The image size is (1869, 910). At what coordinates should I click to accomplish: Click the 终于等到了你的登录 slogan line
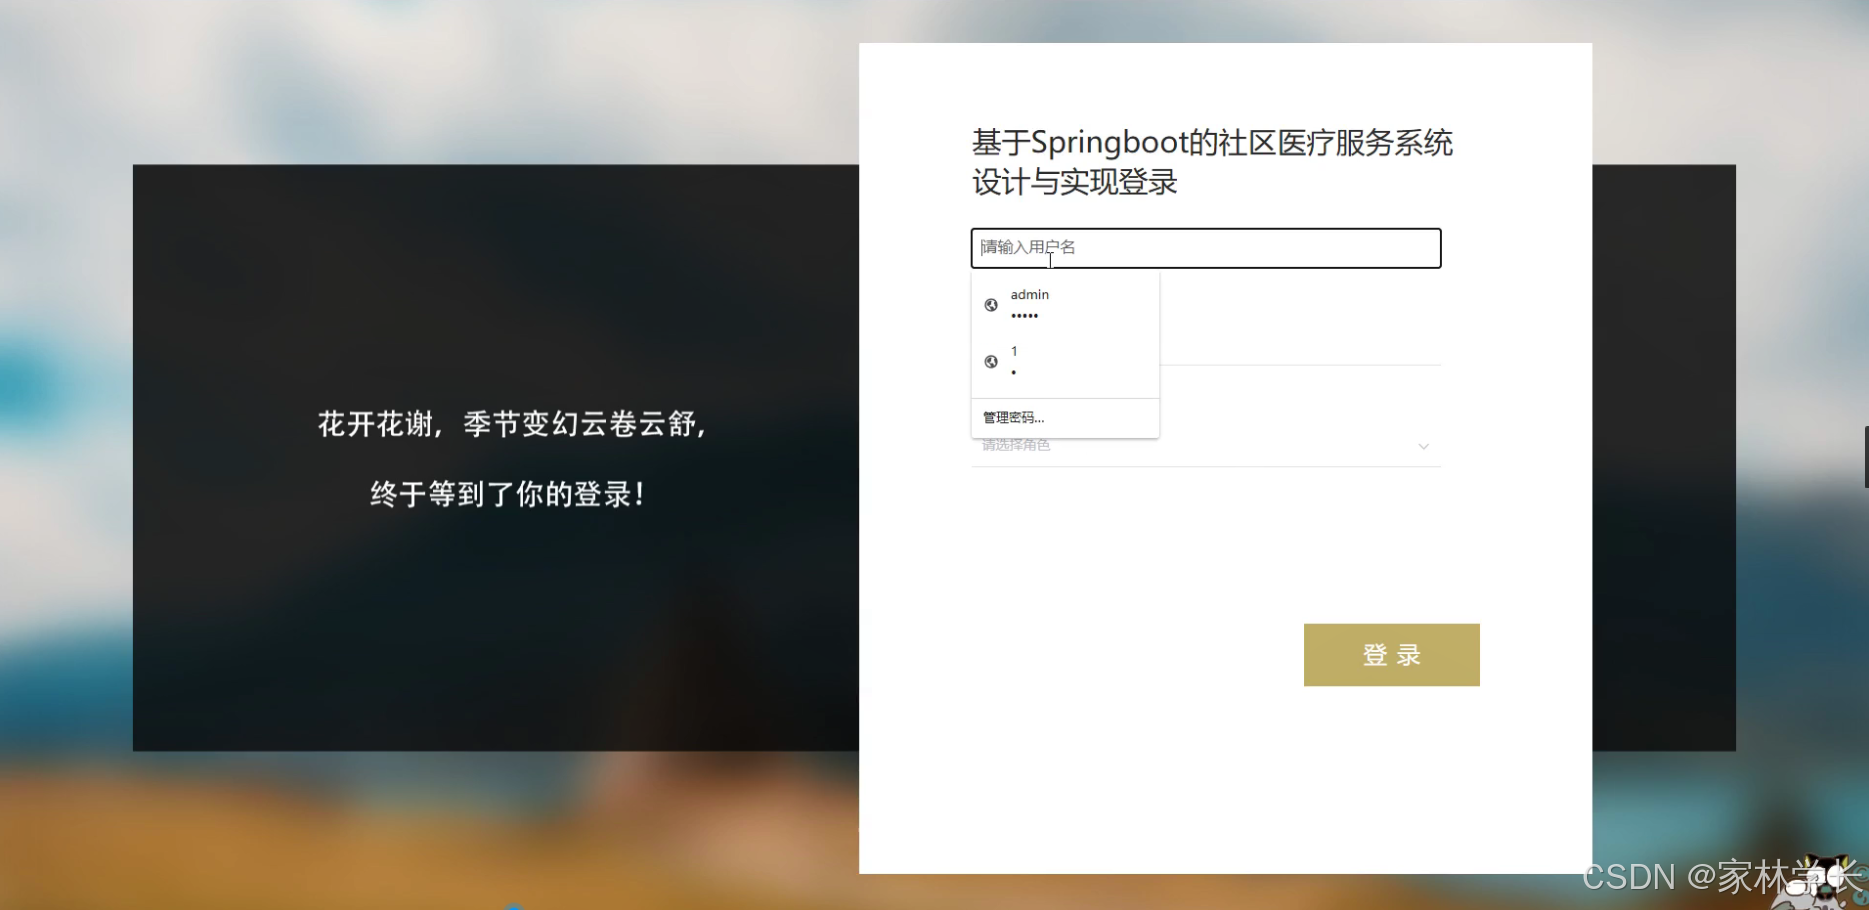coord(509,494)
